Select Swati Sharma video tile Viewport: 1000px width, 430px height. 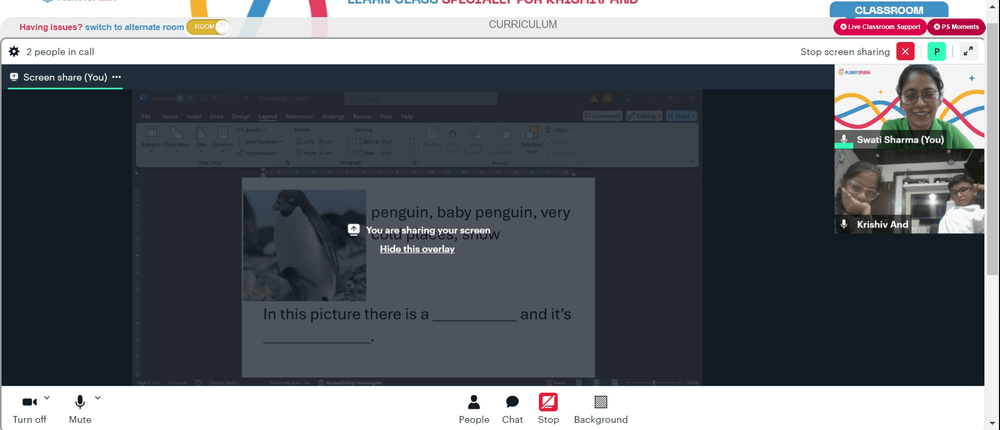point(909,107)
